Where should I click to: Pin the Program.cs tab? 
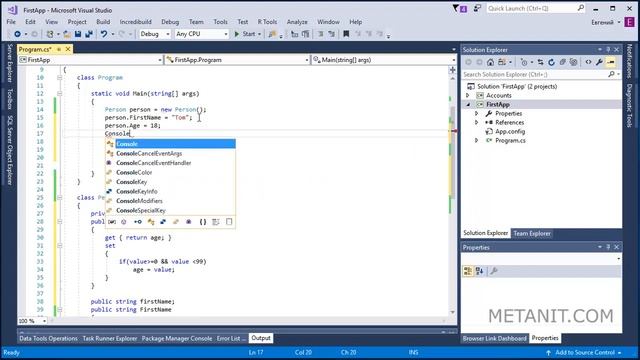pos(59,49)
